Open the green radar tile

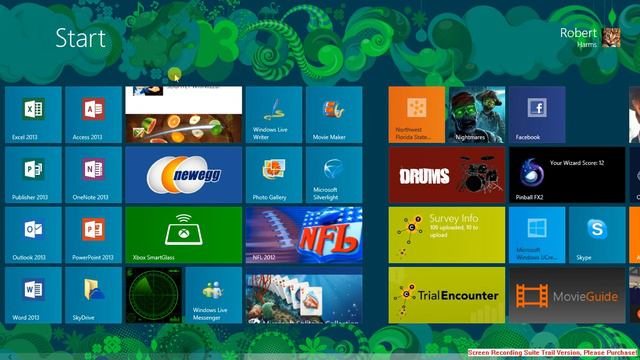point(153,295)
